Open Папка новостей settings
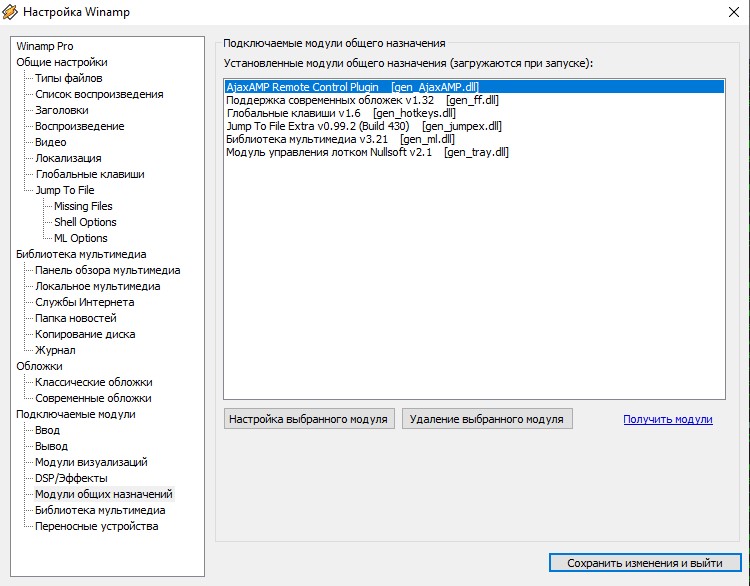750x586 pixels. 76,318
